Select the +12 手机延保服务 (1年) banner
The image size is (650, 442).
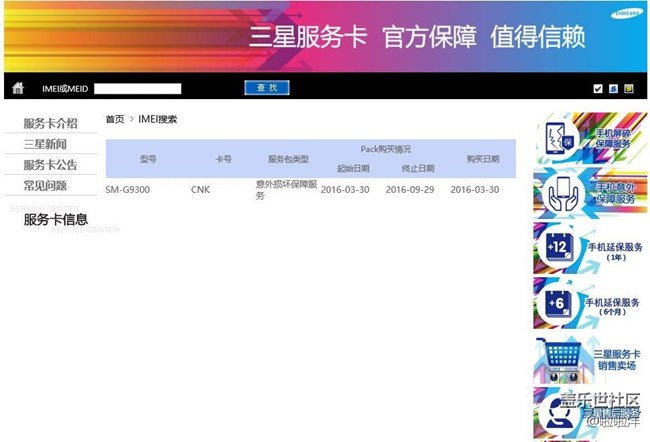pos(590,247)
